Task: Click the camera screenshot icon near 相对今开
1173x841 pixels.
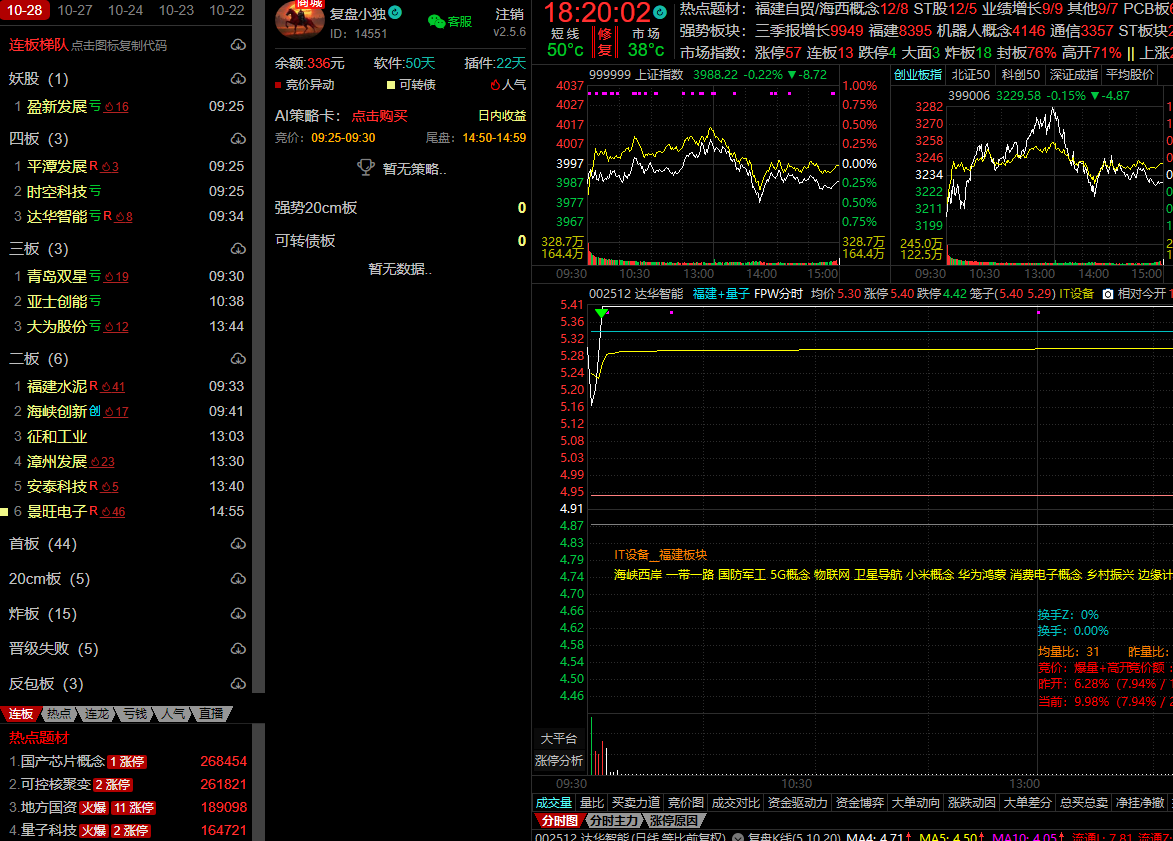Action: point(1107,294)
